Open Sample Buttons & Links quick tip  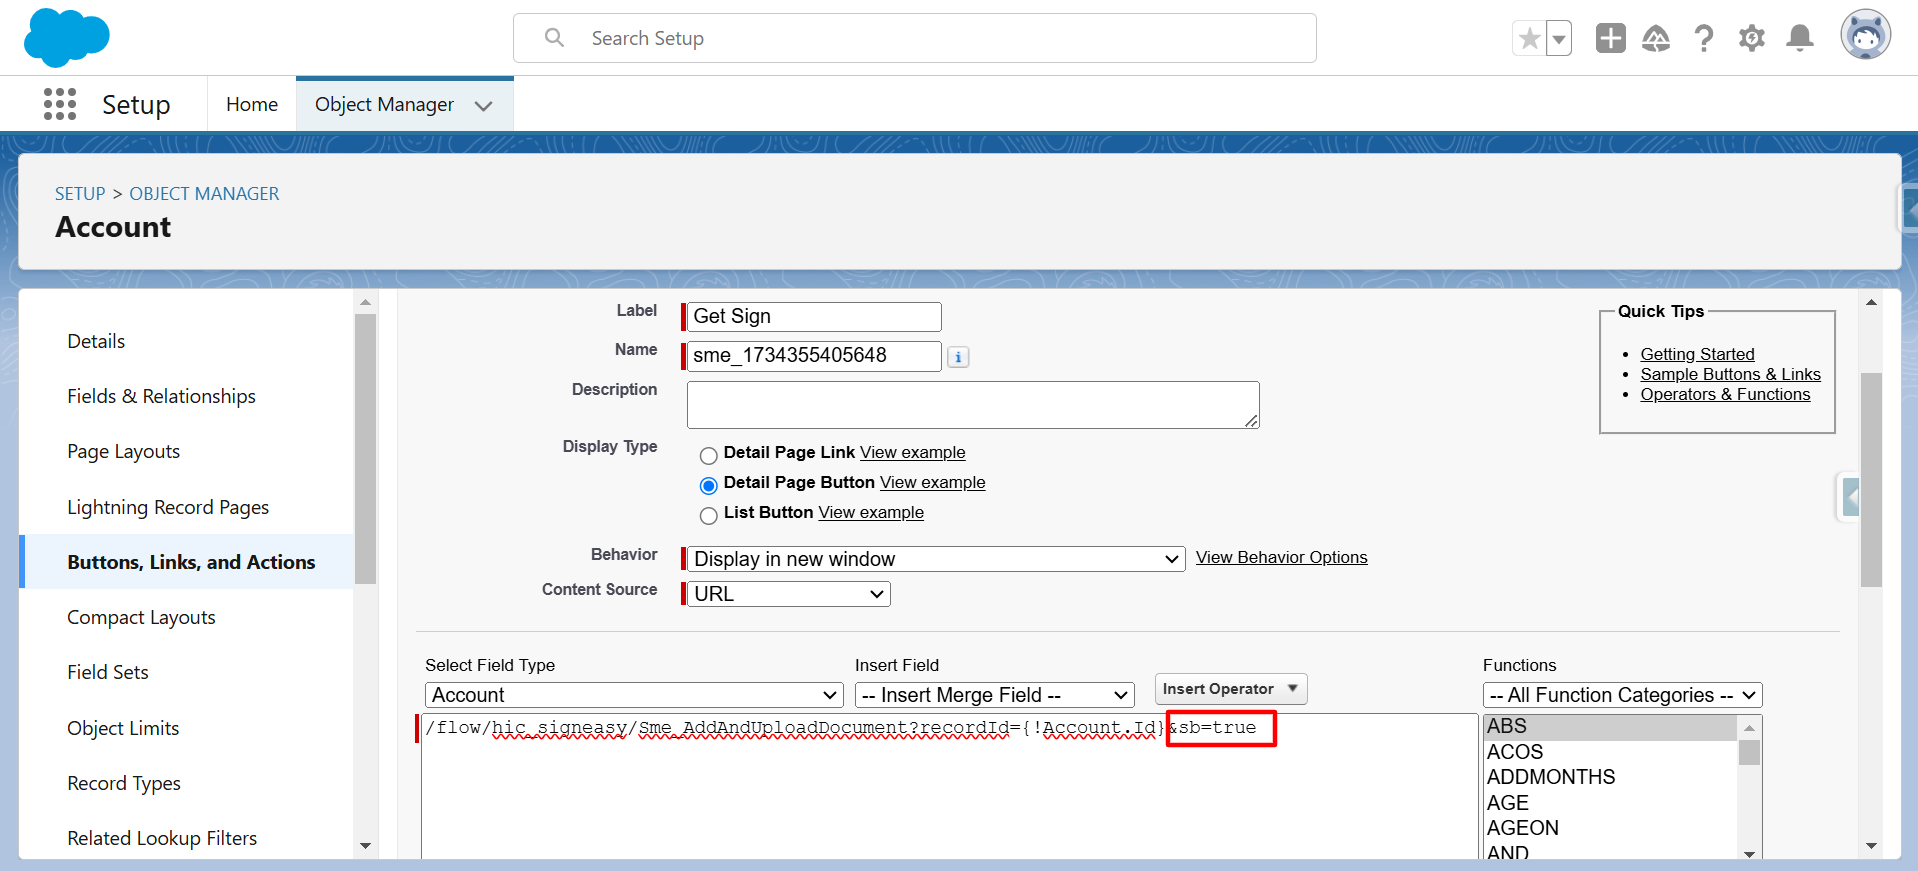pyautogui.click(x=1730, y=374)
